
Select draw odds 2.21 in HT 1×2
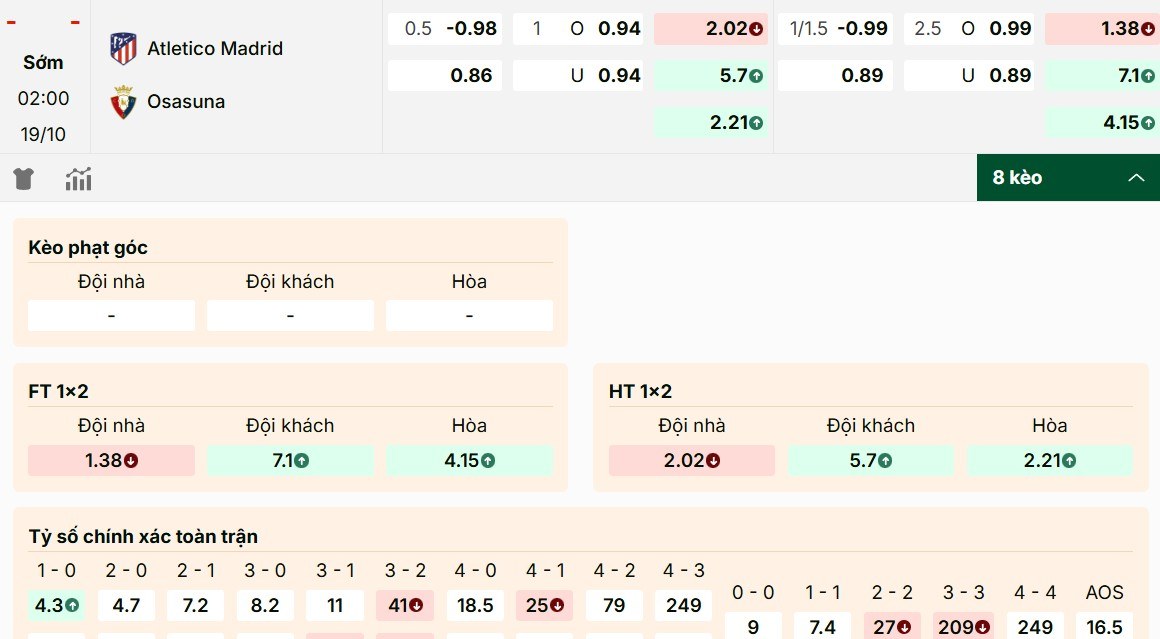coord(1050,461)
